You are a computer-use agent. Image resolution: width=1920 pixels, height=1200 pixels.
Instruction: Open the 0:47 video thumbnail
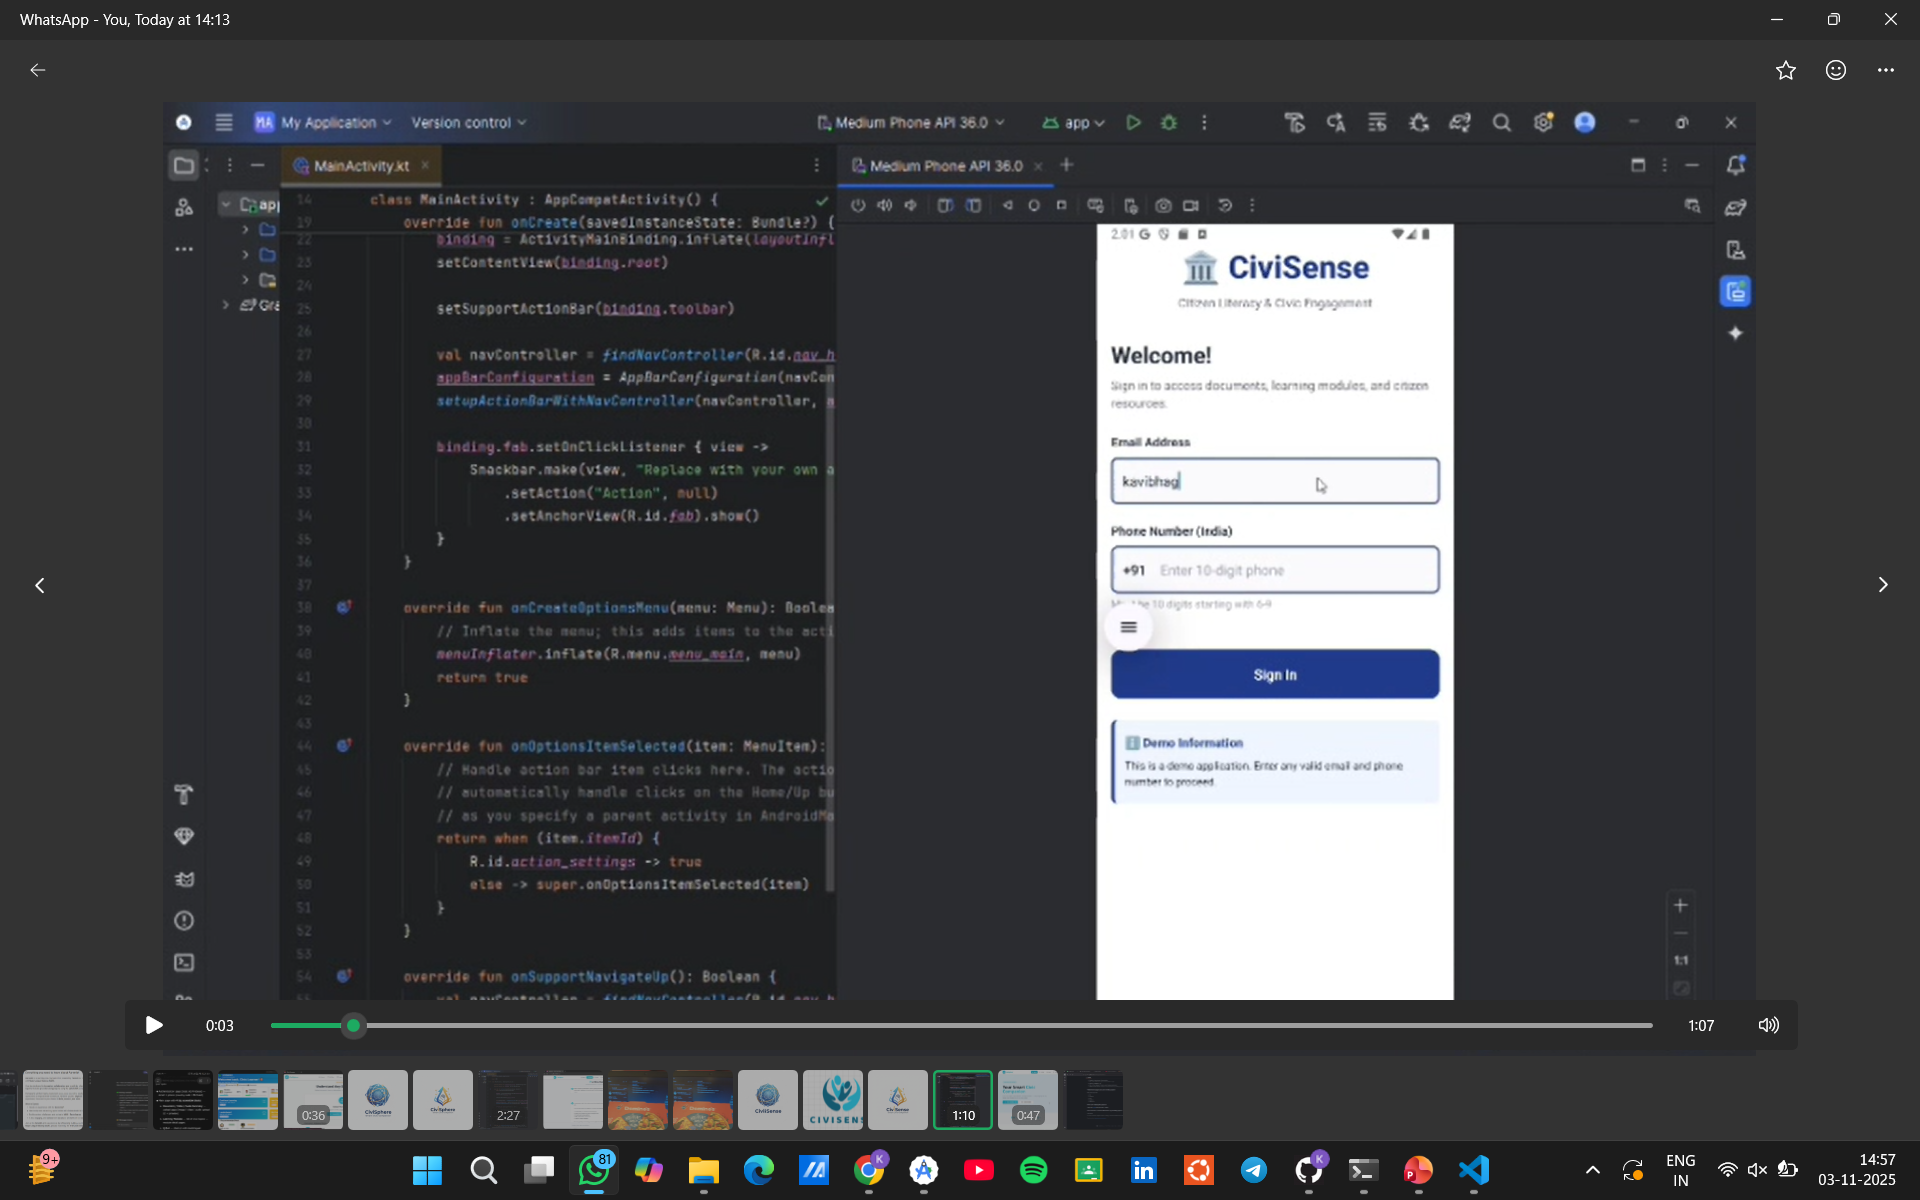[x=1027, y=1100]
